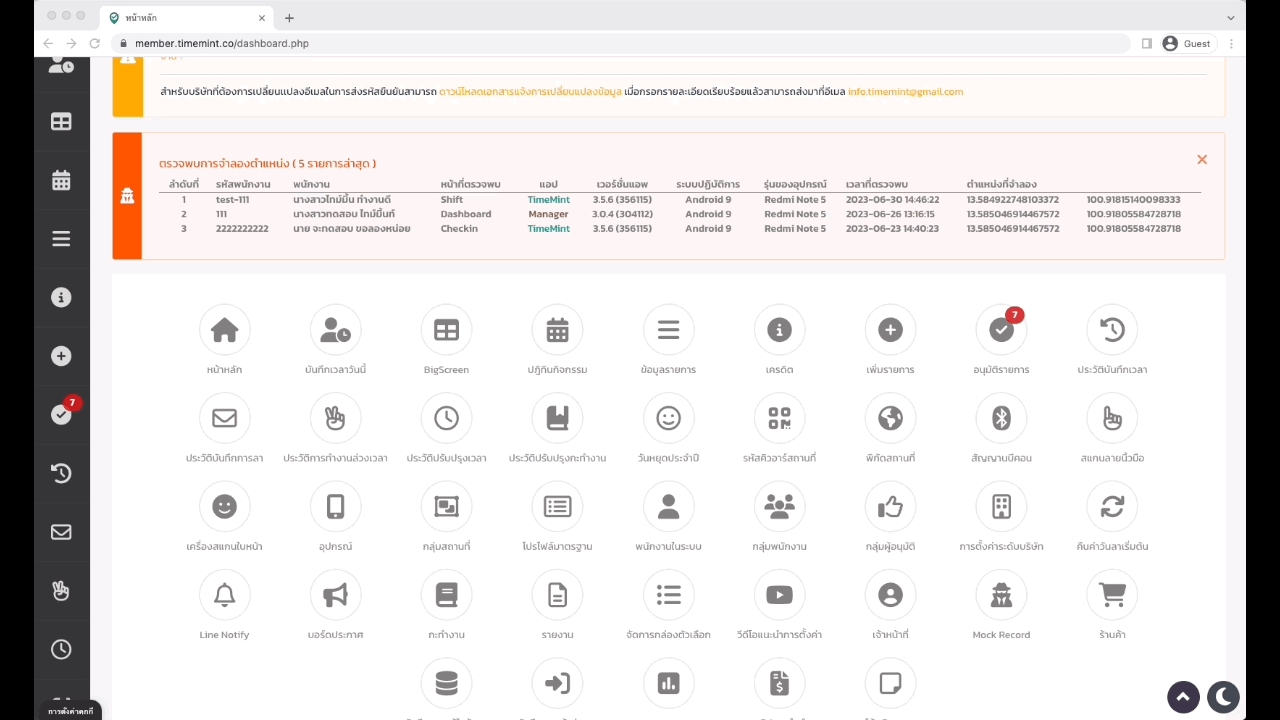This screenshot has height=720, width=1280.
Task: Open the fingerprint scan icon
Action: coord(1112,419)
